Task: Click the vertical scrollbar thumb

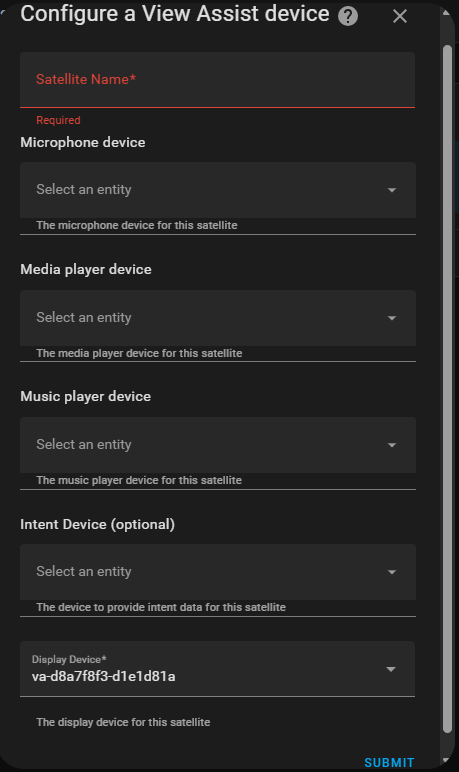Action: click(447, 389)
